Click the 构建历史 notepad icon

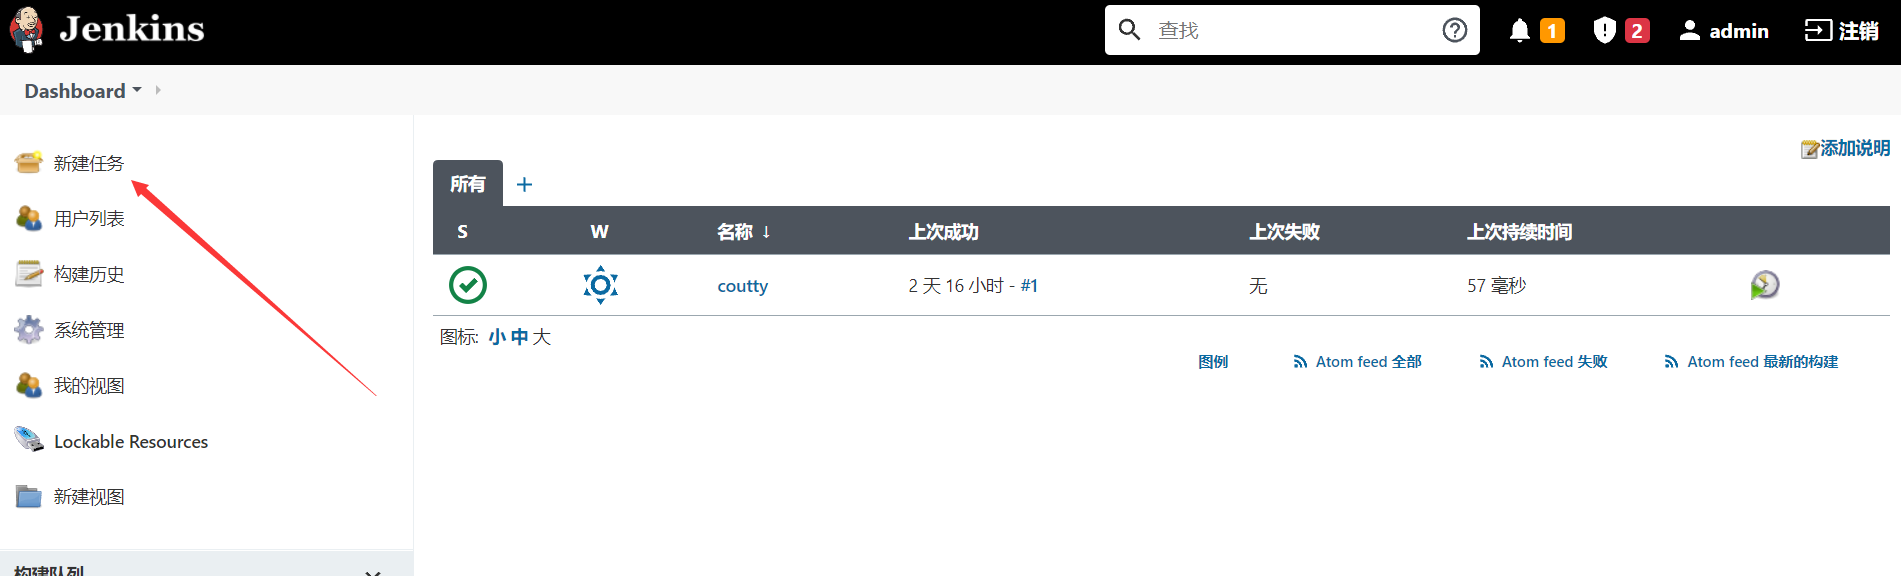[29, 274]
